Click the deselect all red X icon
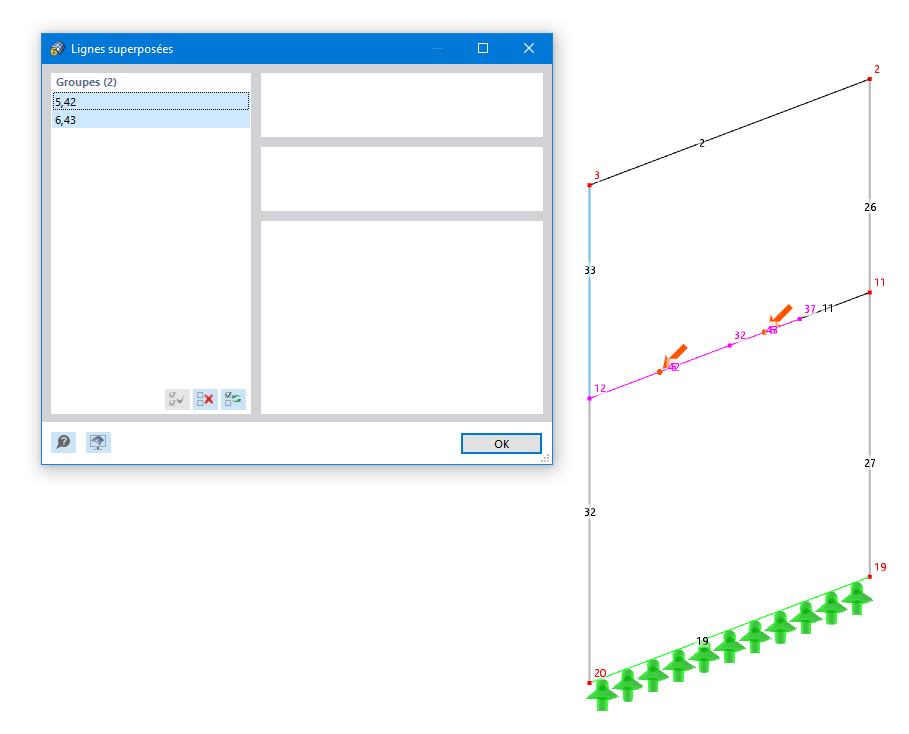The height and width of the screenshot is (734, 909). pos(205,399)
